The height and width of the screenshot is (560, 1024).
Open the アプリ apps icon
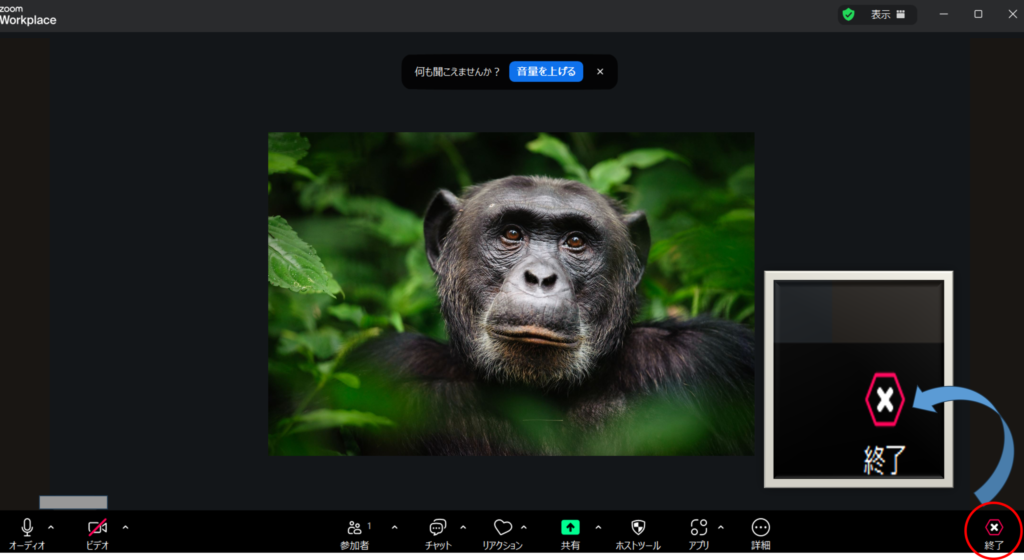[698, 528]
